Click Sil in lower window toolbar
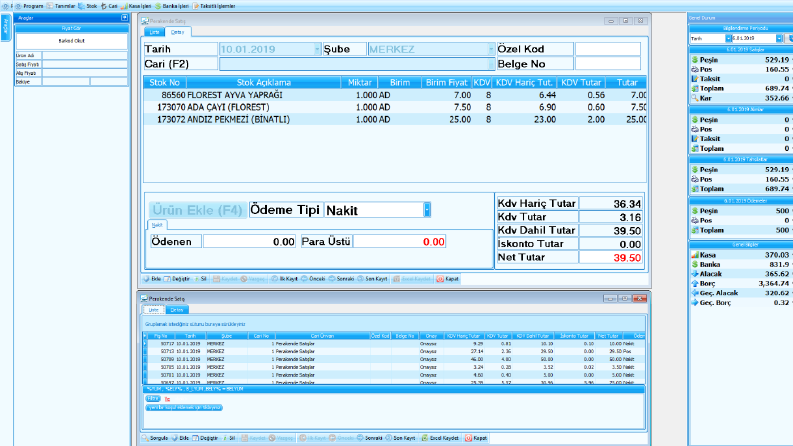Viewport: 793px width, 446px height. [x=229, y=438]
